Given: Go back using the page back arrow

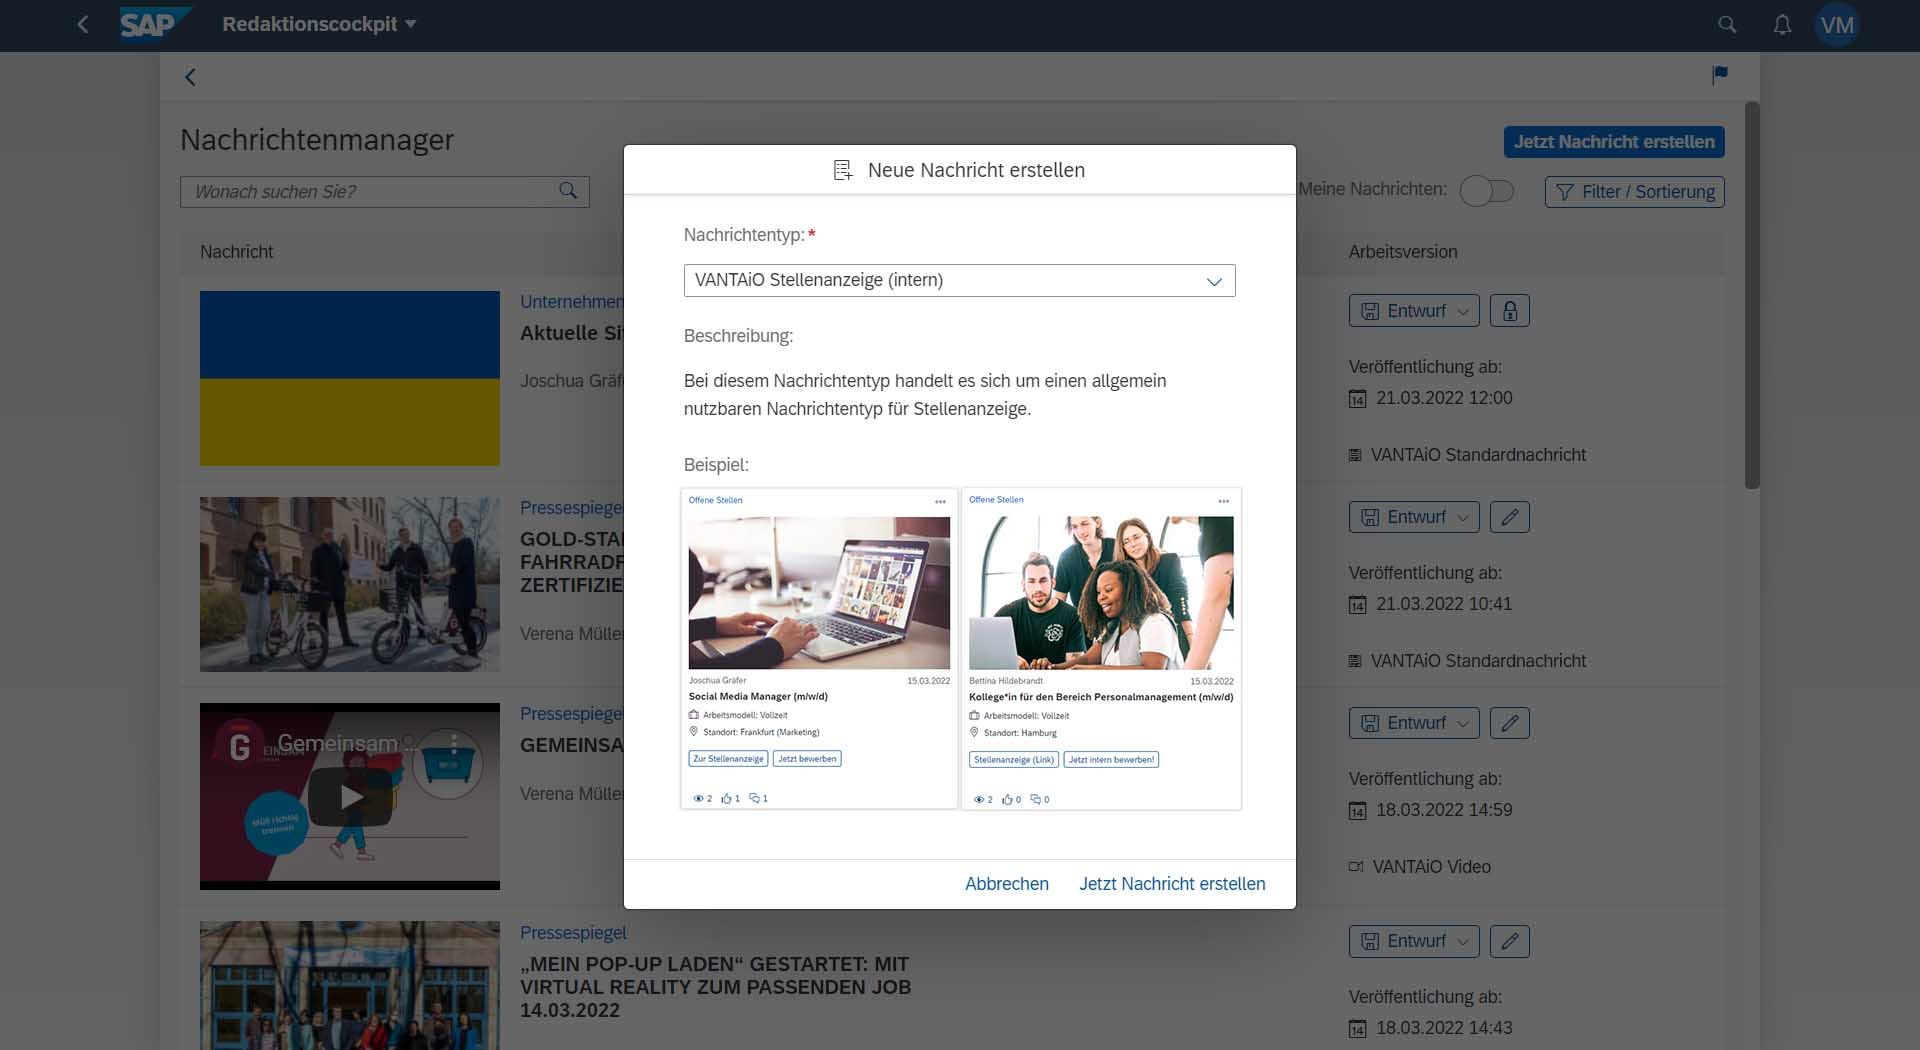Looking at the screenshot, I should [x=190, y=77].
